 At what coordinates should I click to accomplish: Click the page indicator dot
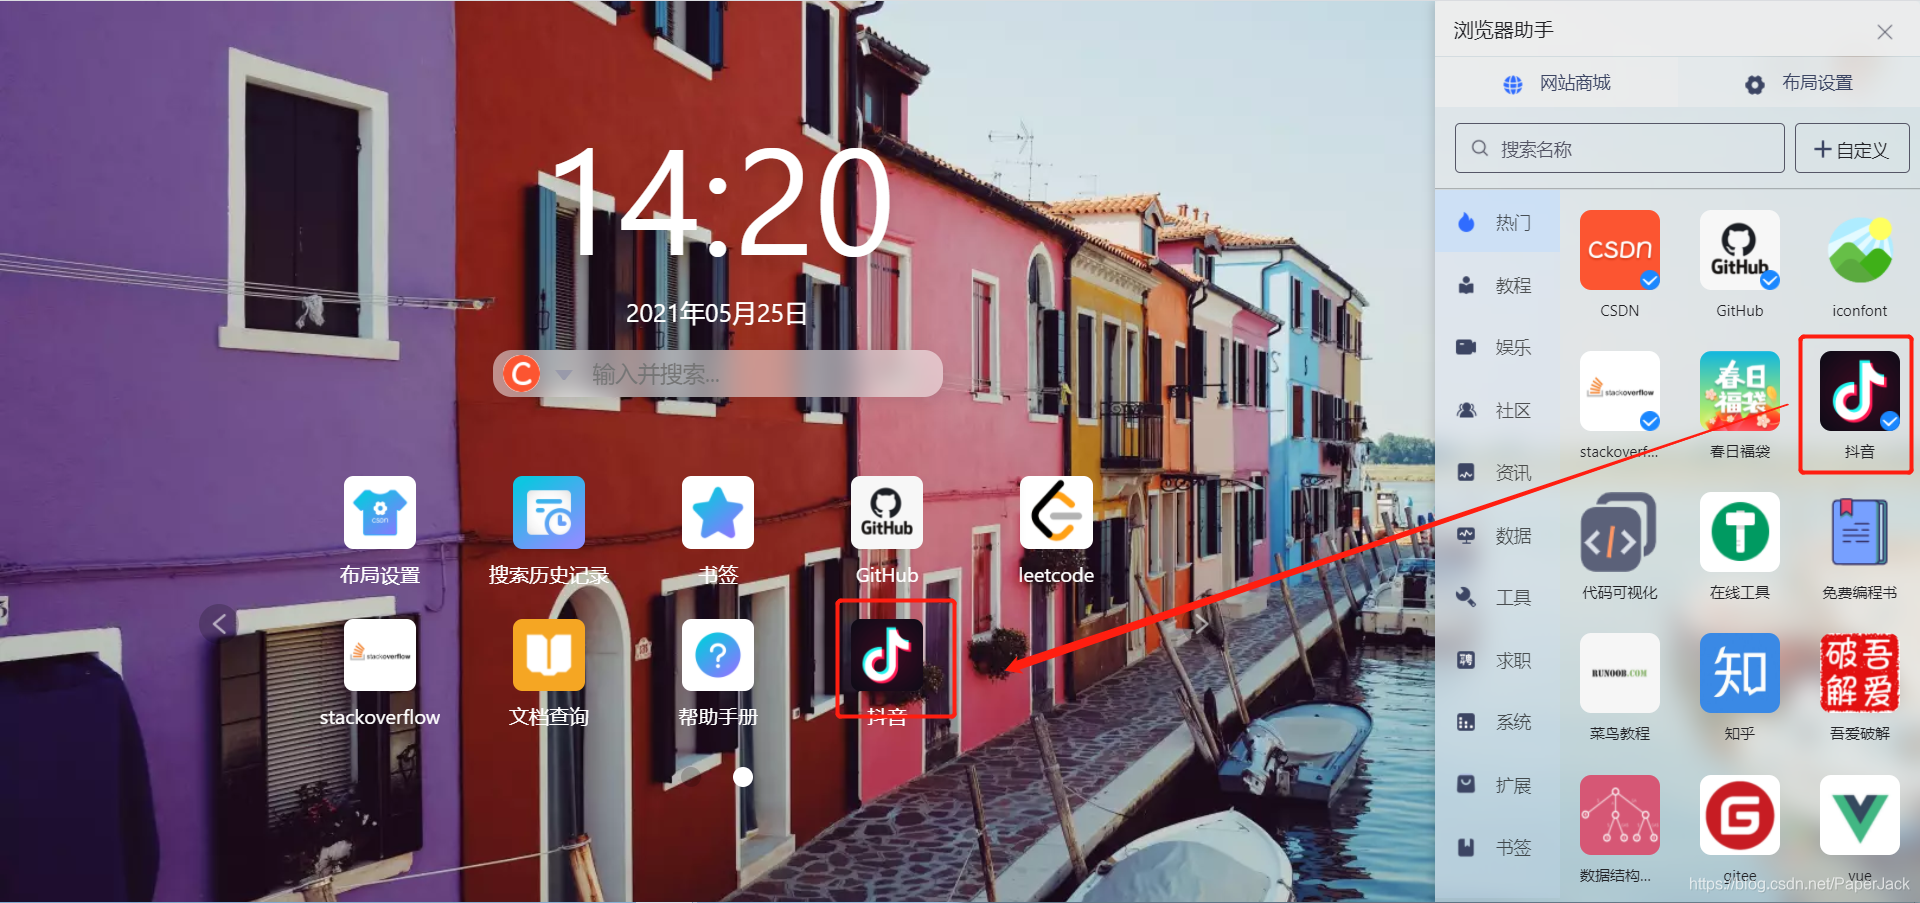(743, 777)
